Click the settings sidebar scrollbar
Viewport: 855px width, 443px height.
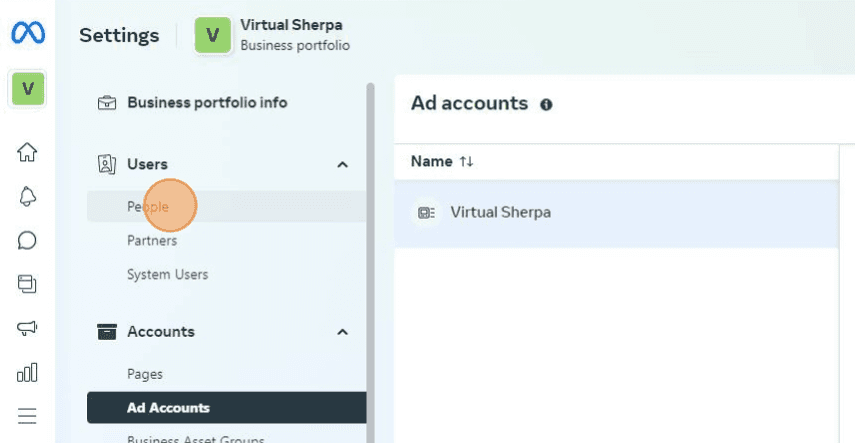370,262
